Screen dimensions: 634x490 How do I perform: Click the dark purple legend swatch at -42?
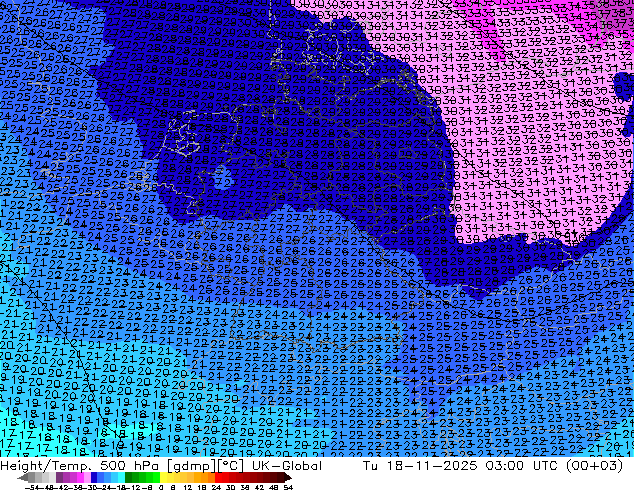click(x=59, y=477)
